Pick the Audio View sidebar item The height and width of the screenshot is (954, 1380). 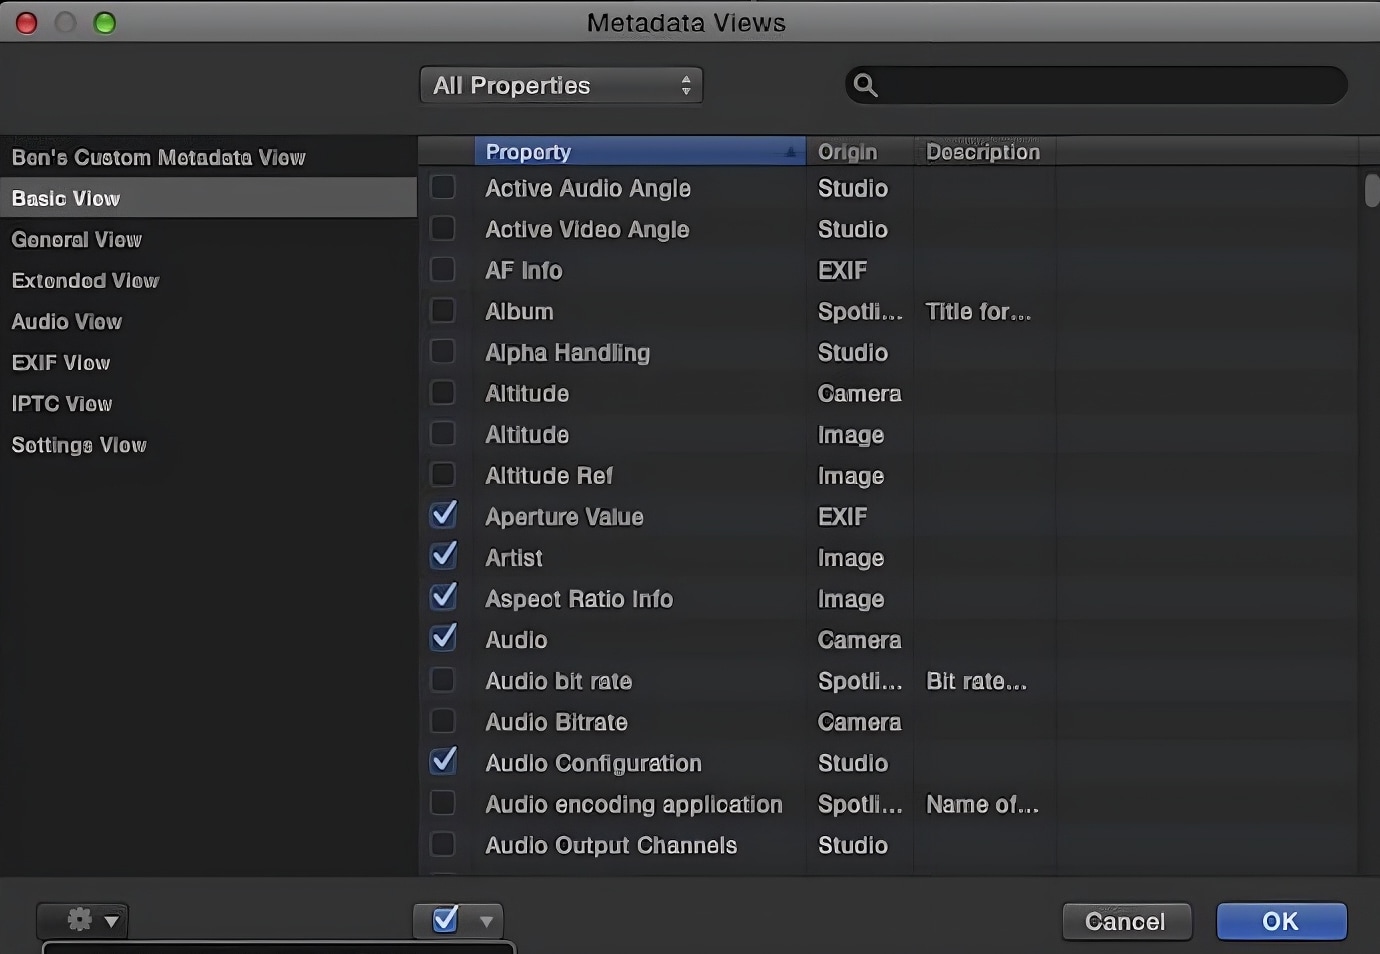tap(67, 321)
